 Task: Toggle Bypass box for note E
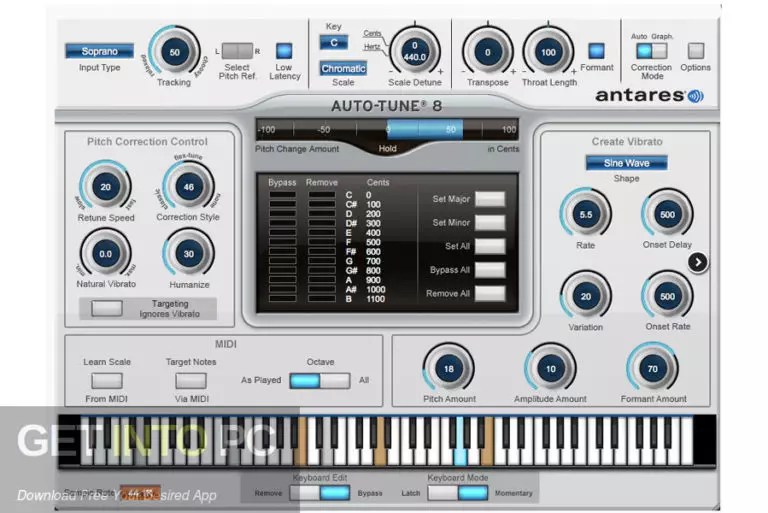[x=282, y=232]
